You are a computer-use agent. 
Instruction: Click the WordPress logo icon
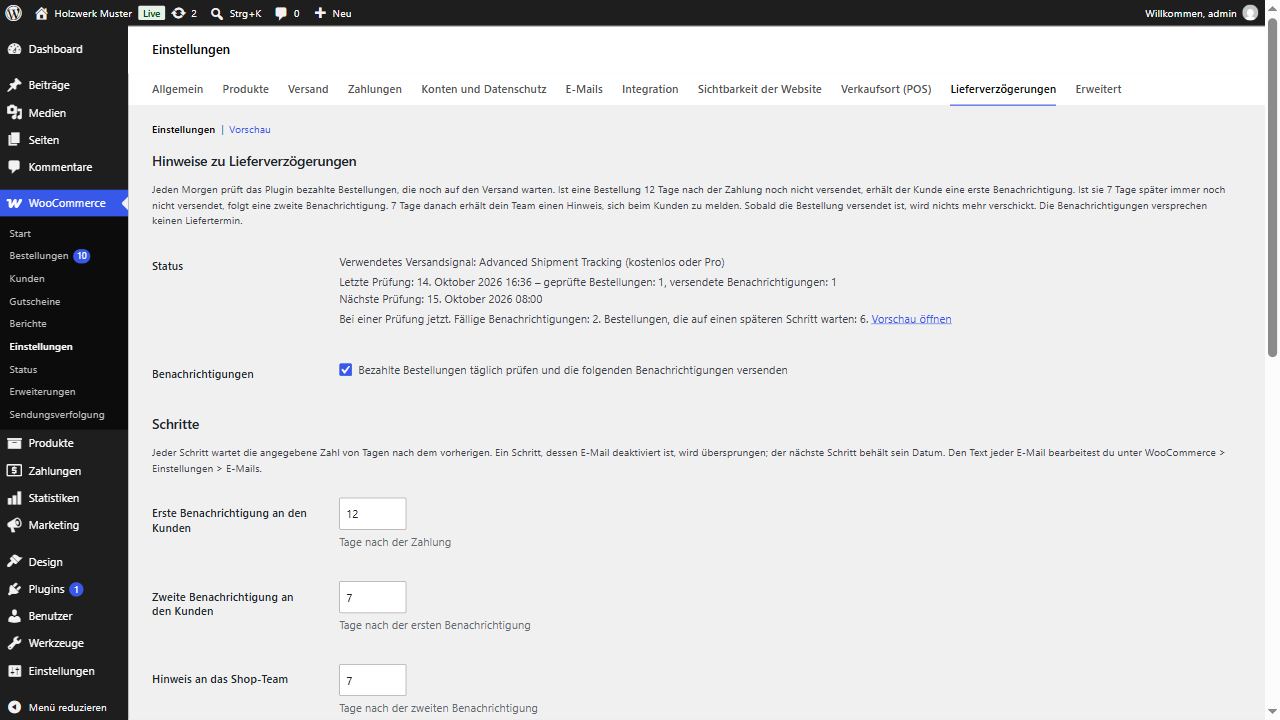[14, 13]
